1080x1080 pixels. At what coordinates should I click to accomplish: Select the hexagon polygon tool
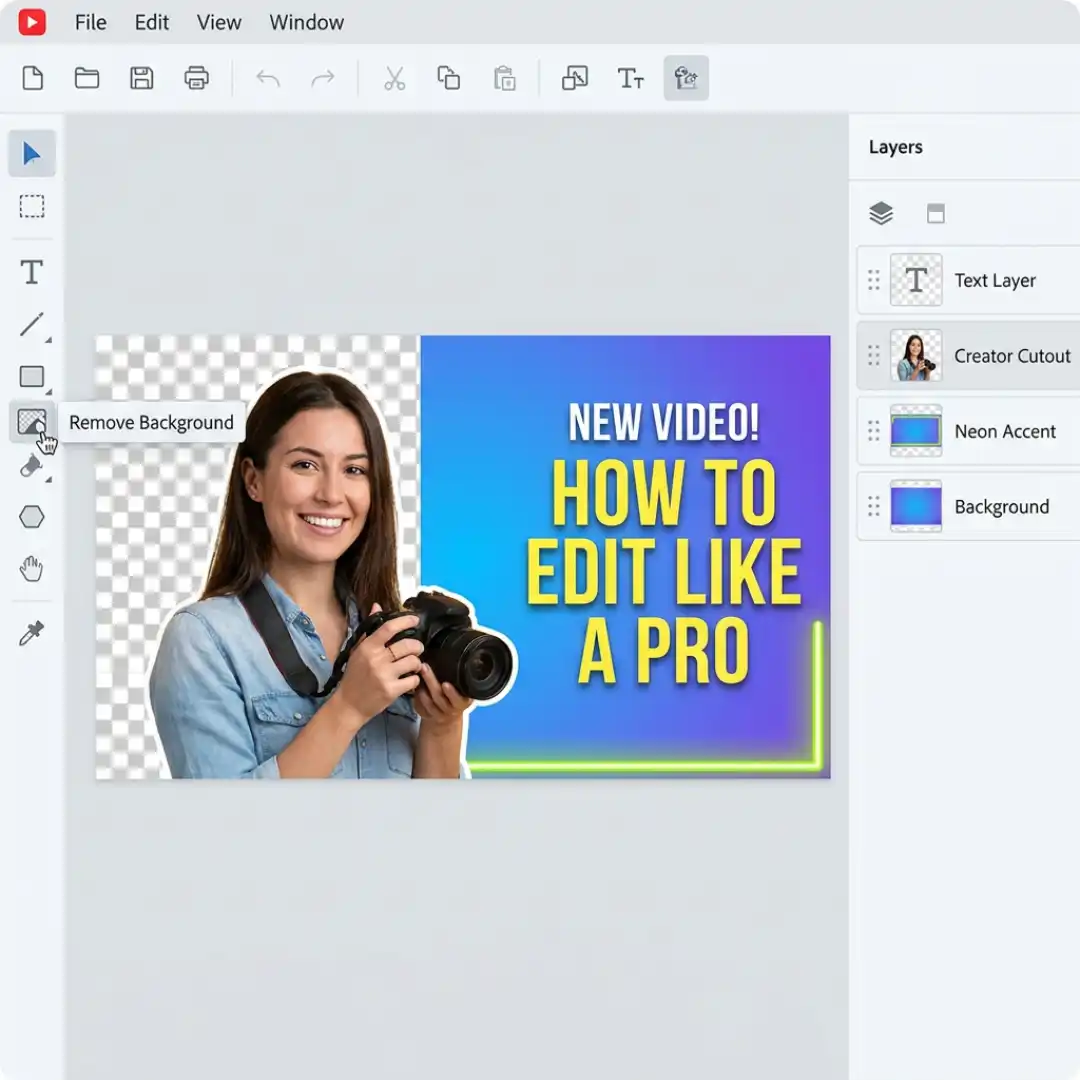[x=32, y=517]
